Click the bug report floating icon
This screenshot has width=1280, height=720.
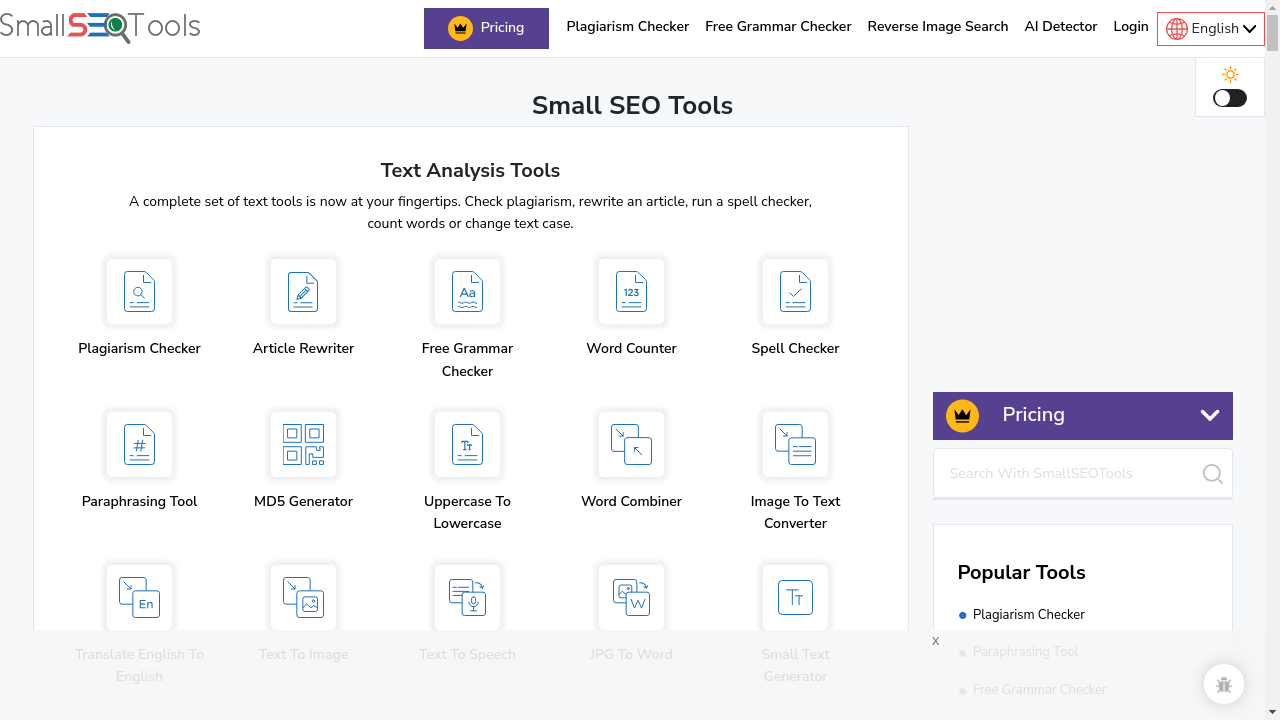pyautogui.click(x=1224, y=684)
